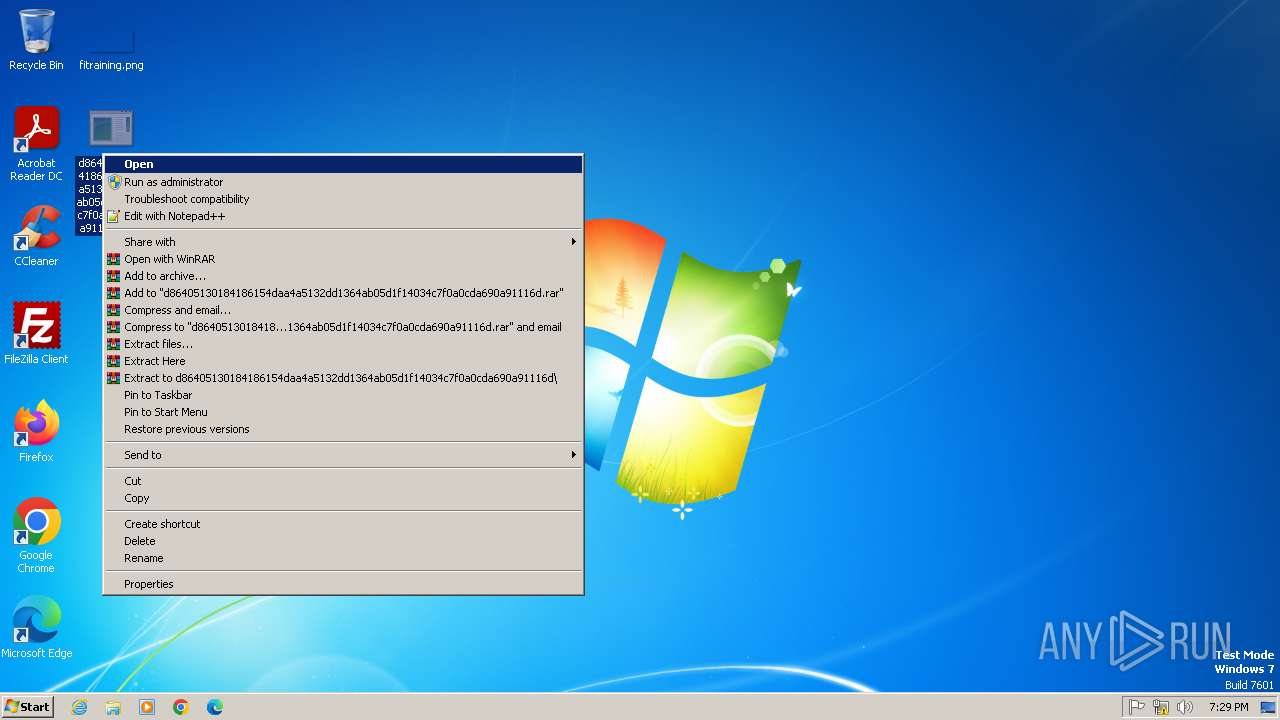Choose Open in context menu
Image resolution: width=1280 pixels, height=720 pixels.
[x=343, y=164]
